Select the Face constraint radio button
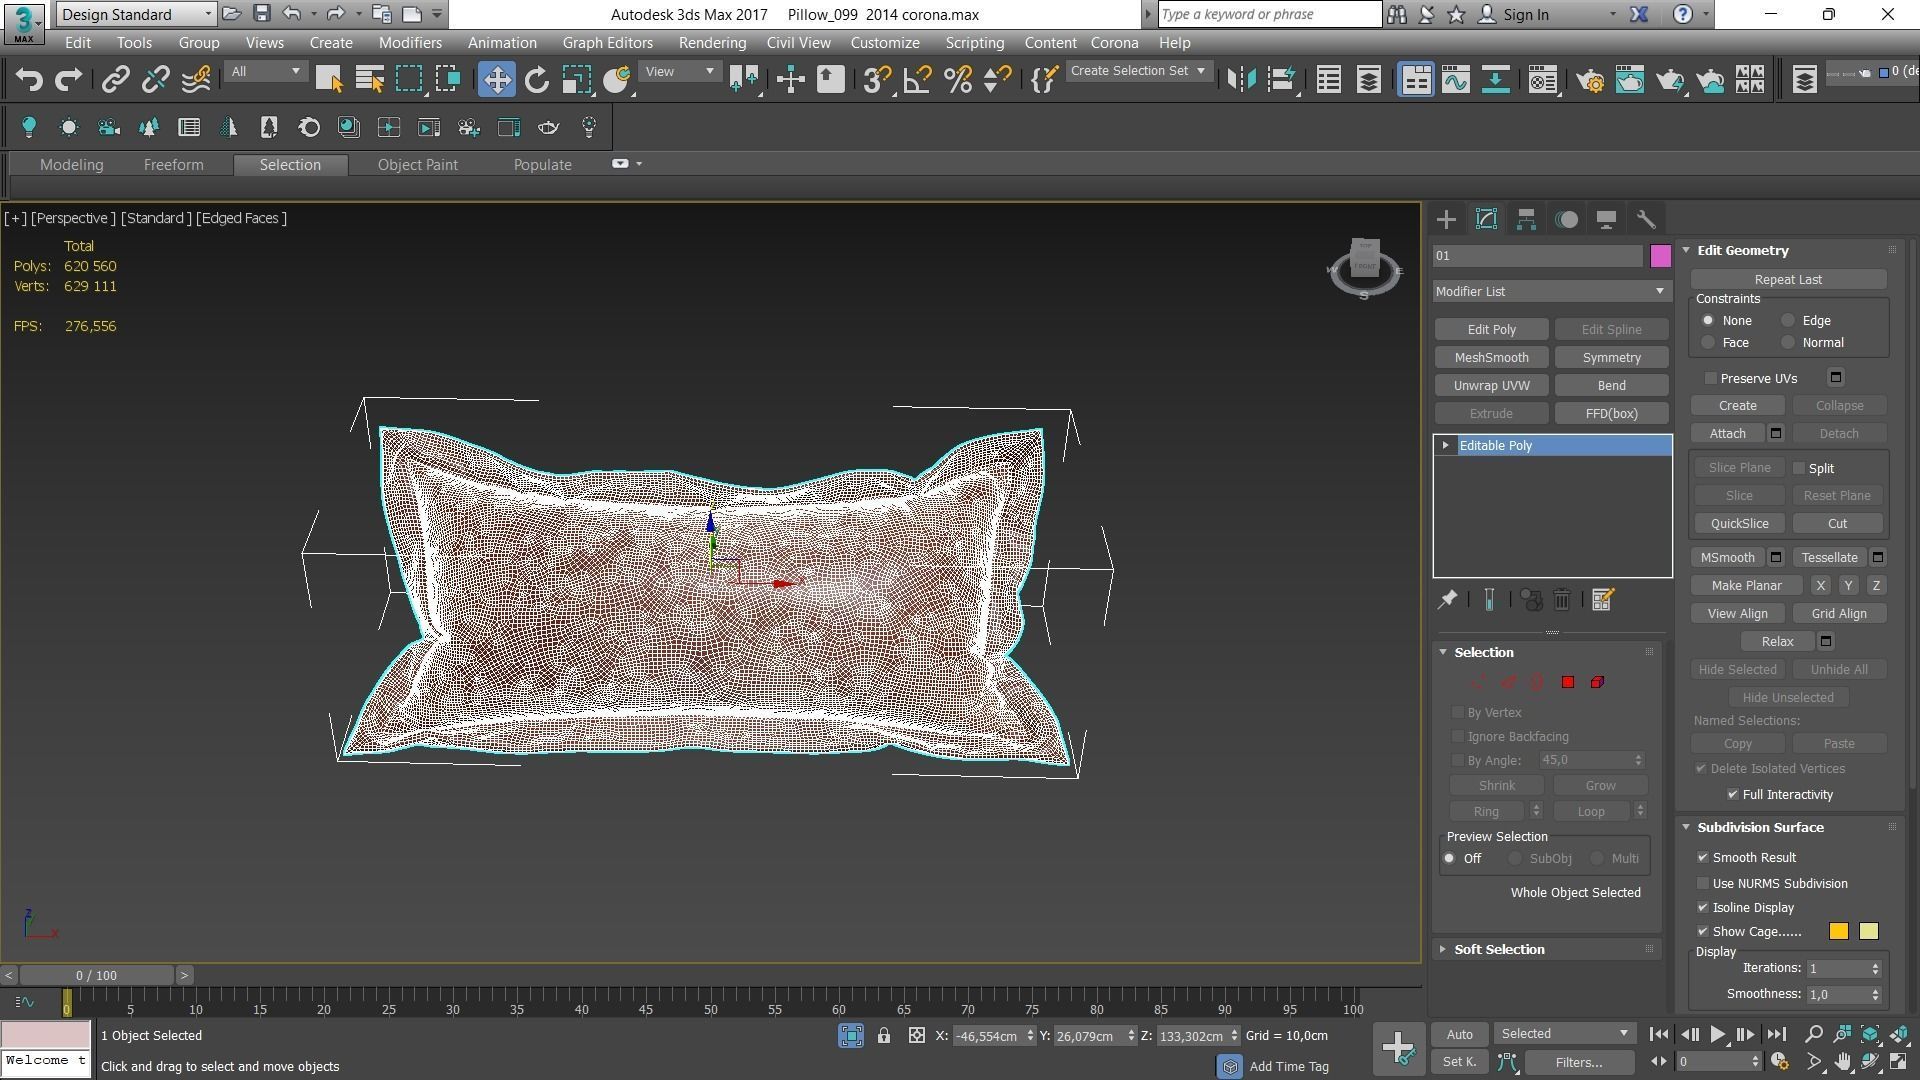 [x=1708, y=343]
